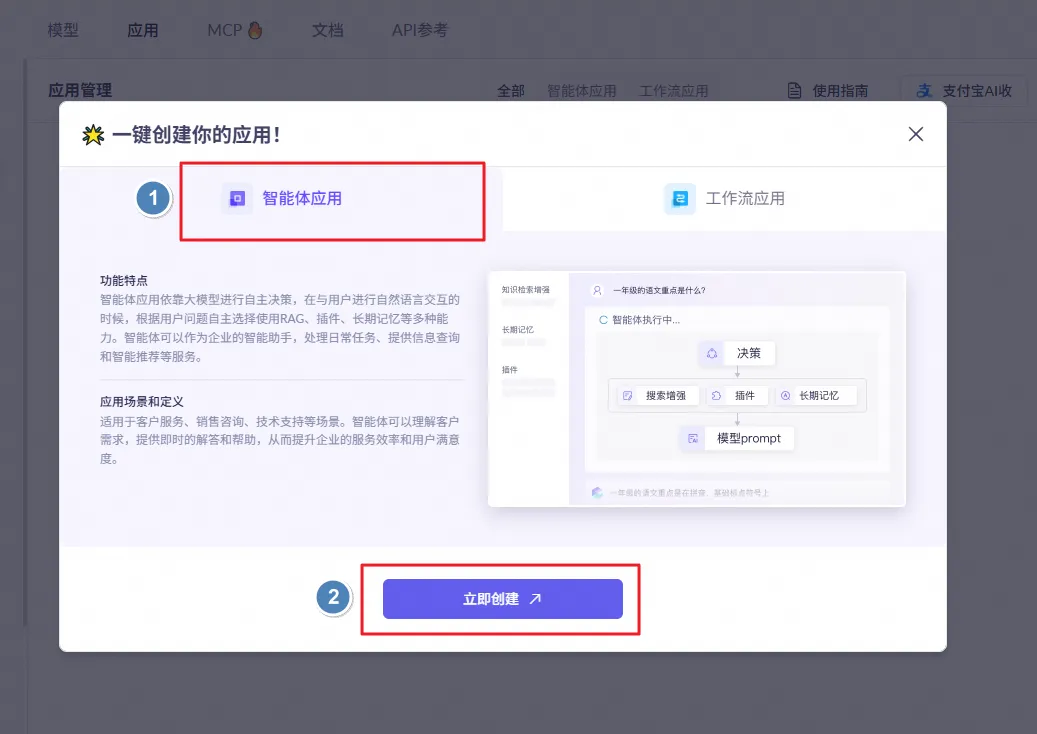1037x734 pixels.
Task: Click the star burst icon beside dialog title
Action: 93,135
